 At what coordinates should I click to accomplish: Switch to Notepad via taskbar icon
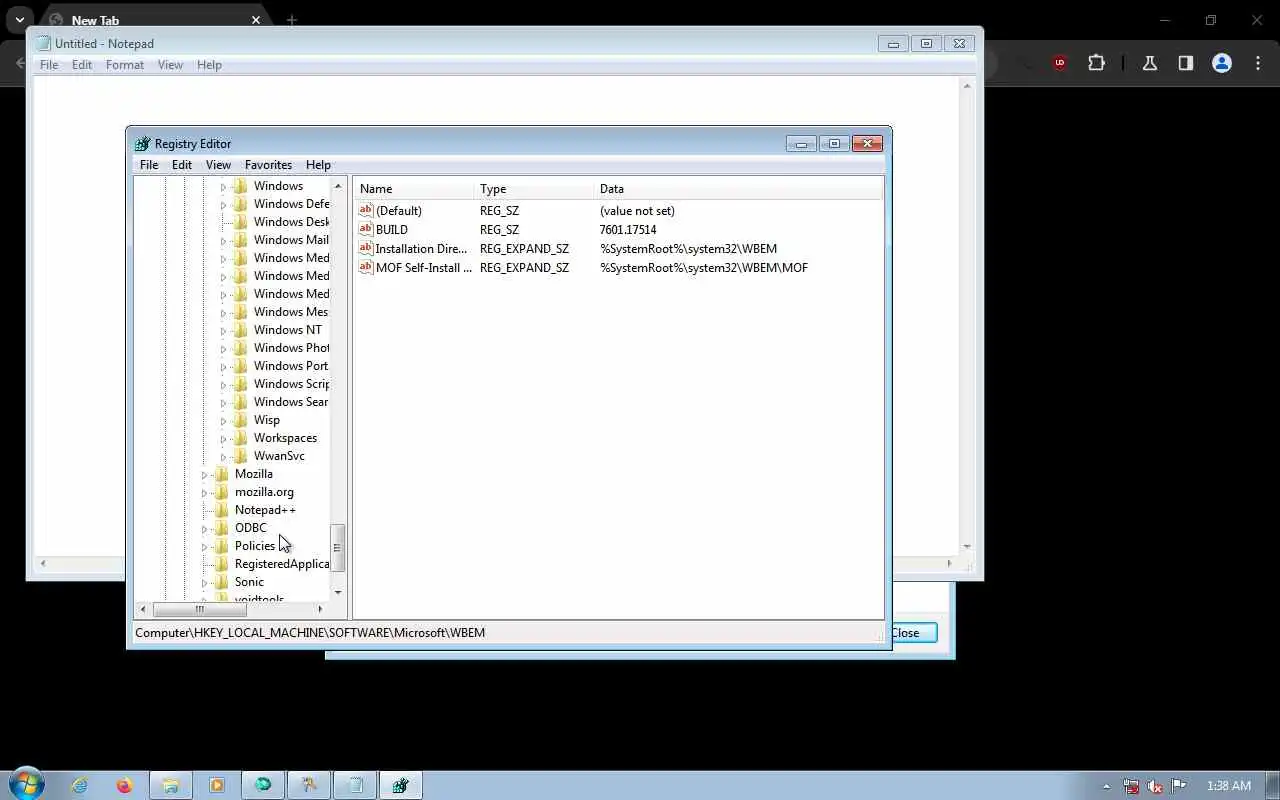click(355, 785)
